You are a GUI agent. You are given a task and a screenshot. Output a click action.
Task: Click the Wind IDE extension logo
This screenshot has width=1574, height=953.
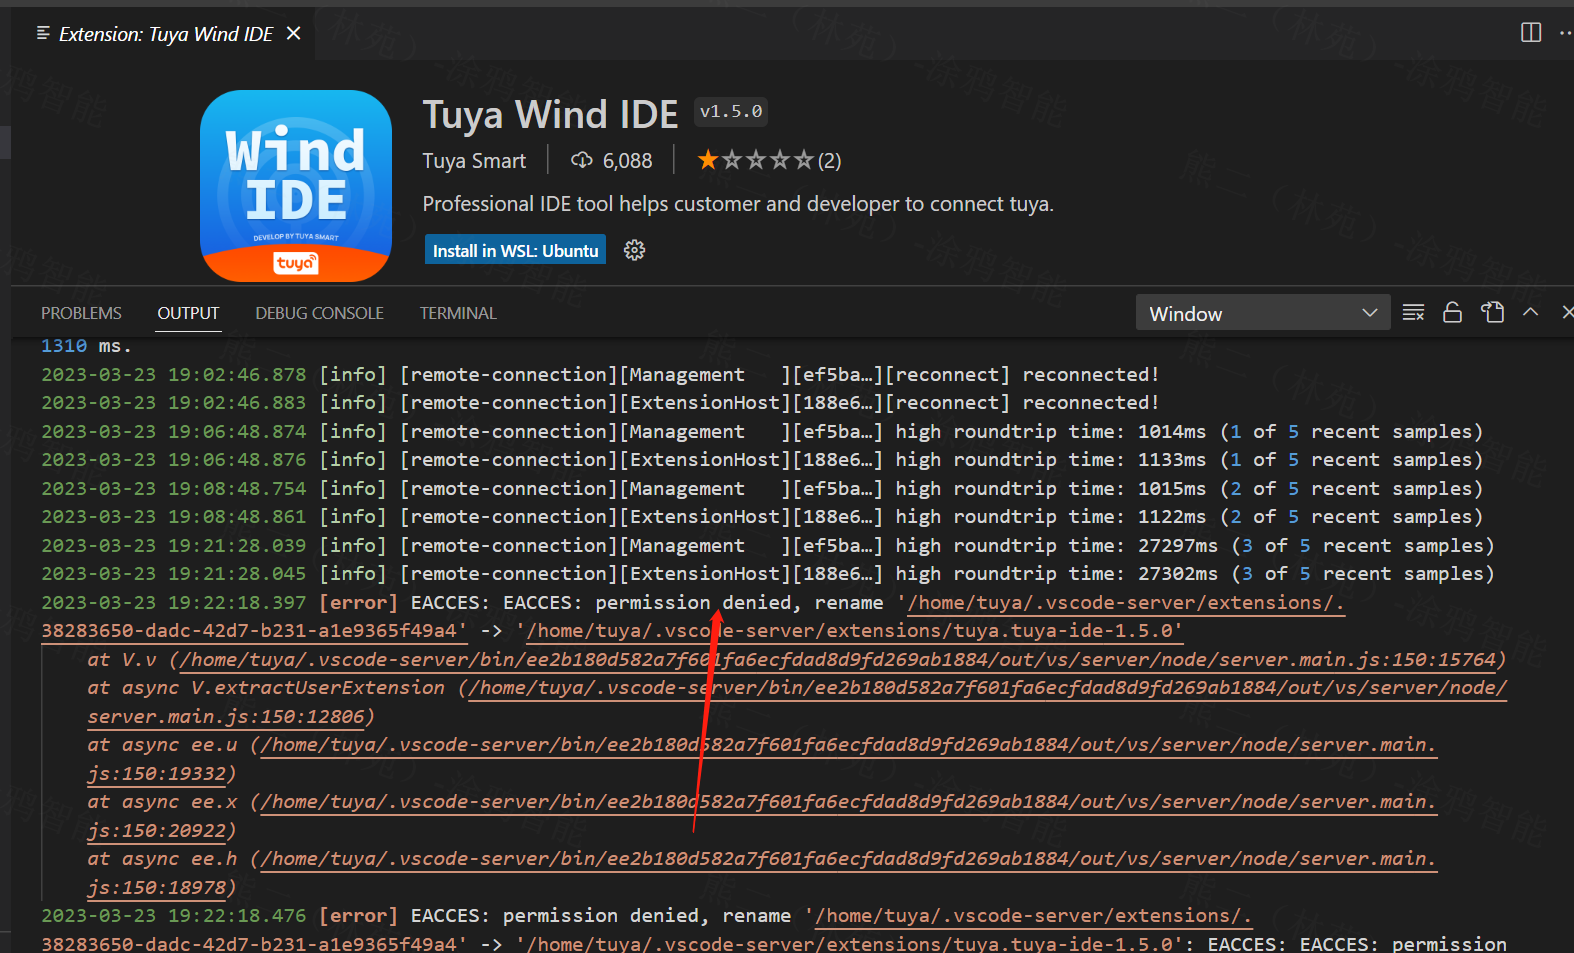tap(296, 186)
